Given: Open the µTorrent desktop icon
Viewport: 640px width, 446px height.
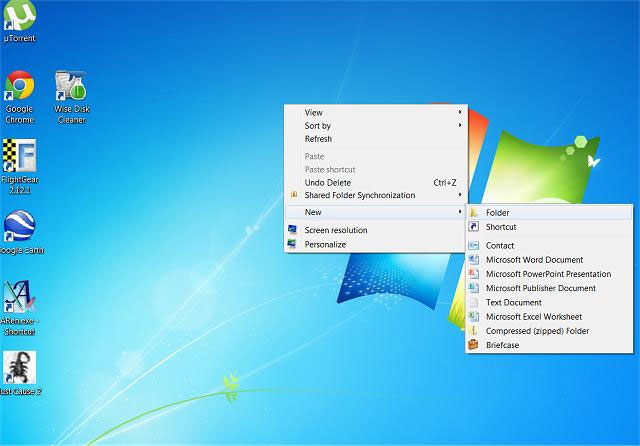Looking at the screenshot, I should 19,18.
